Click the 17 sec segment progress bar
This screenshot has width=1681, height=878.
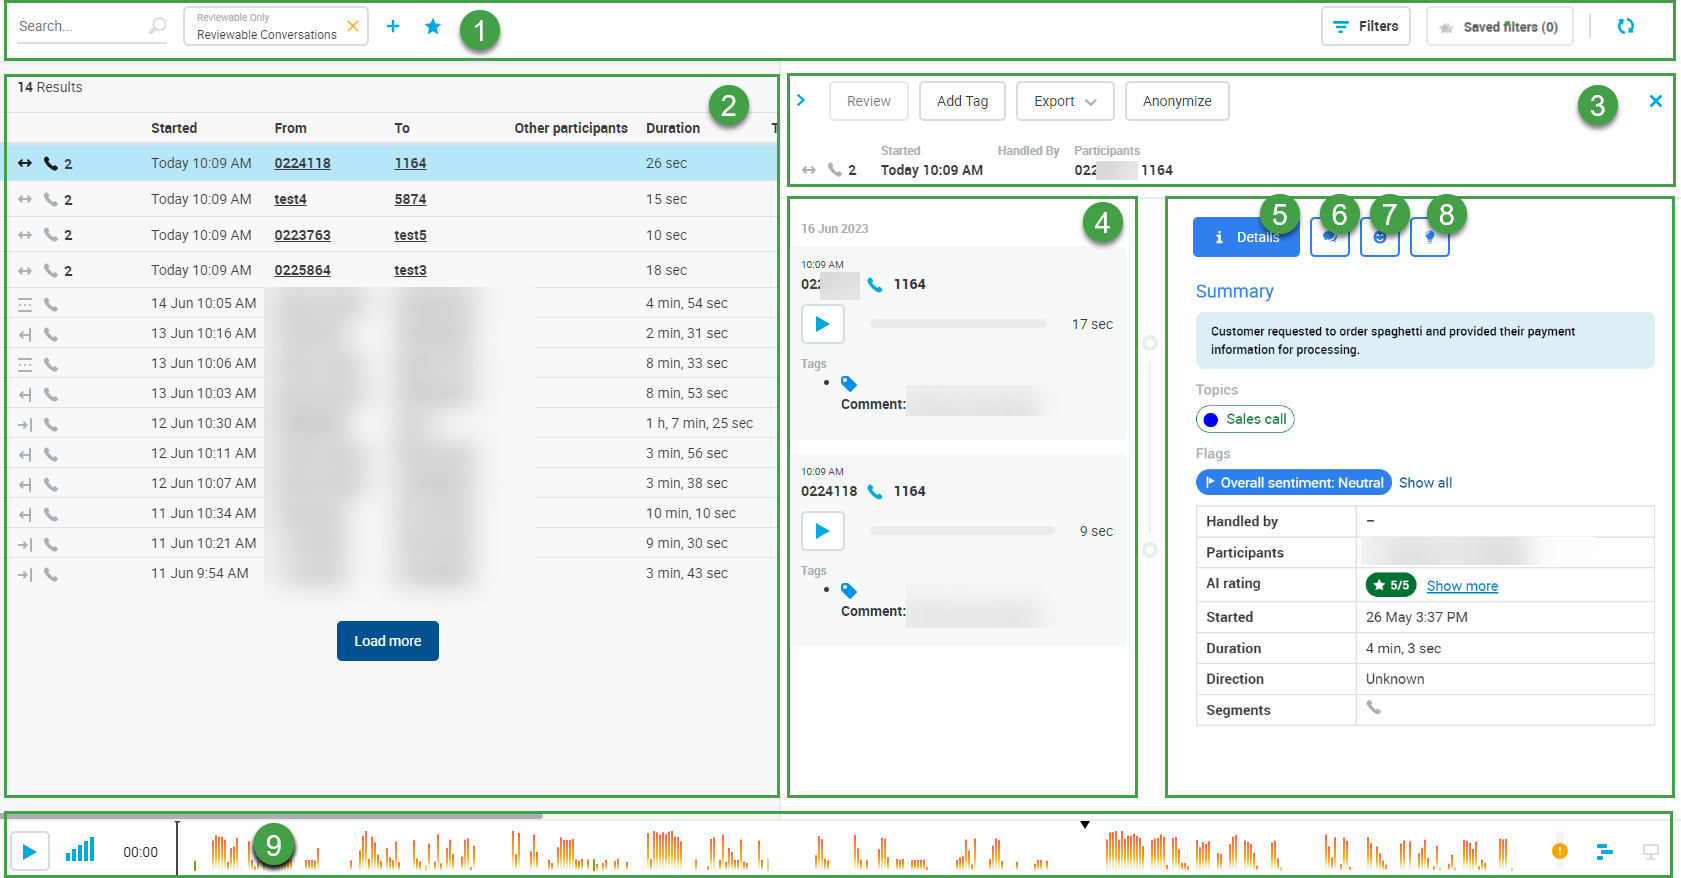coord(957,324)
